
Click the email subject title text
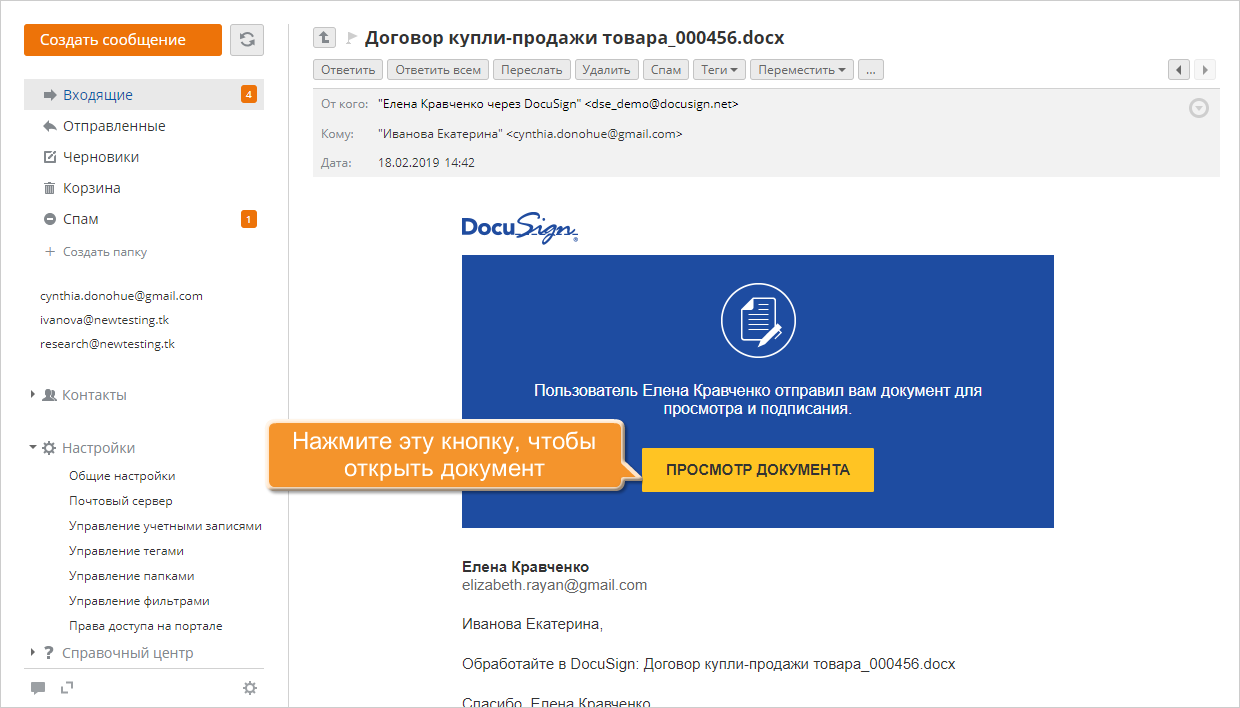pos(575,38)
